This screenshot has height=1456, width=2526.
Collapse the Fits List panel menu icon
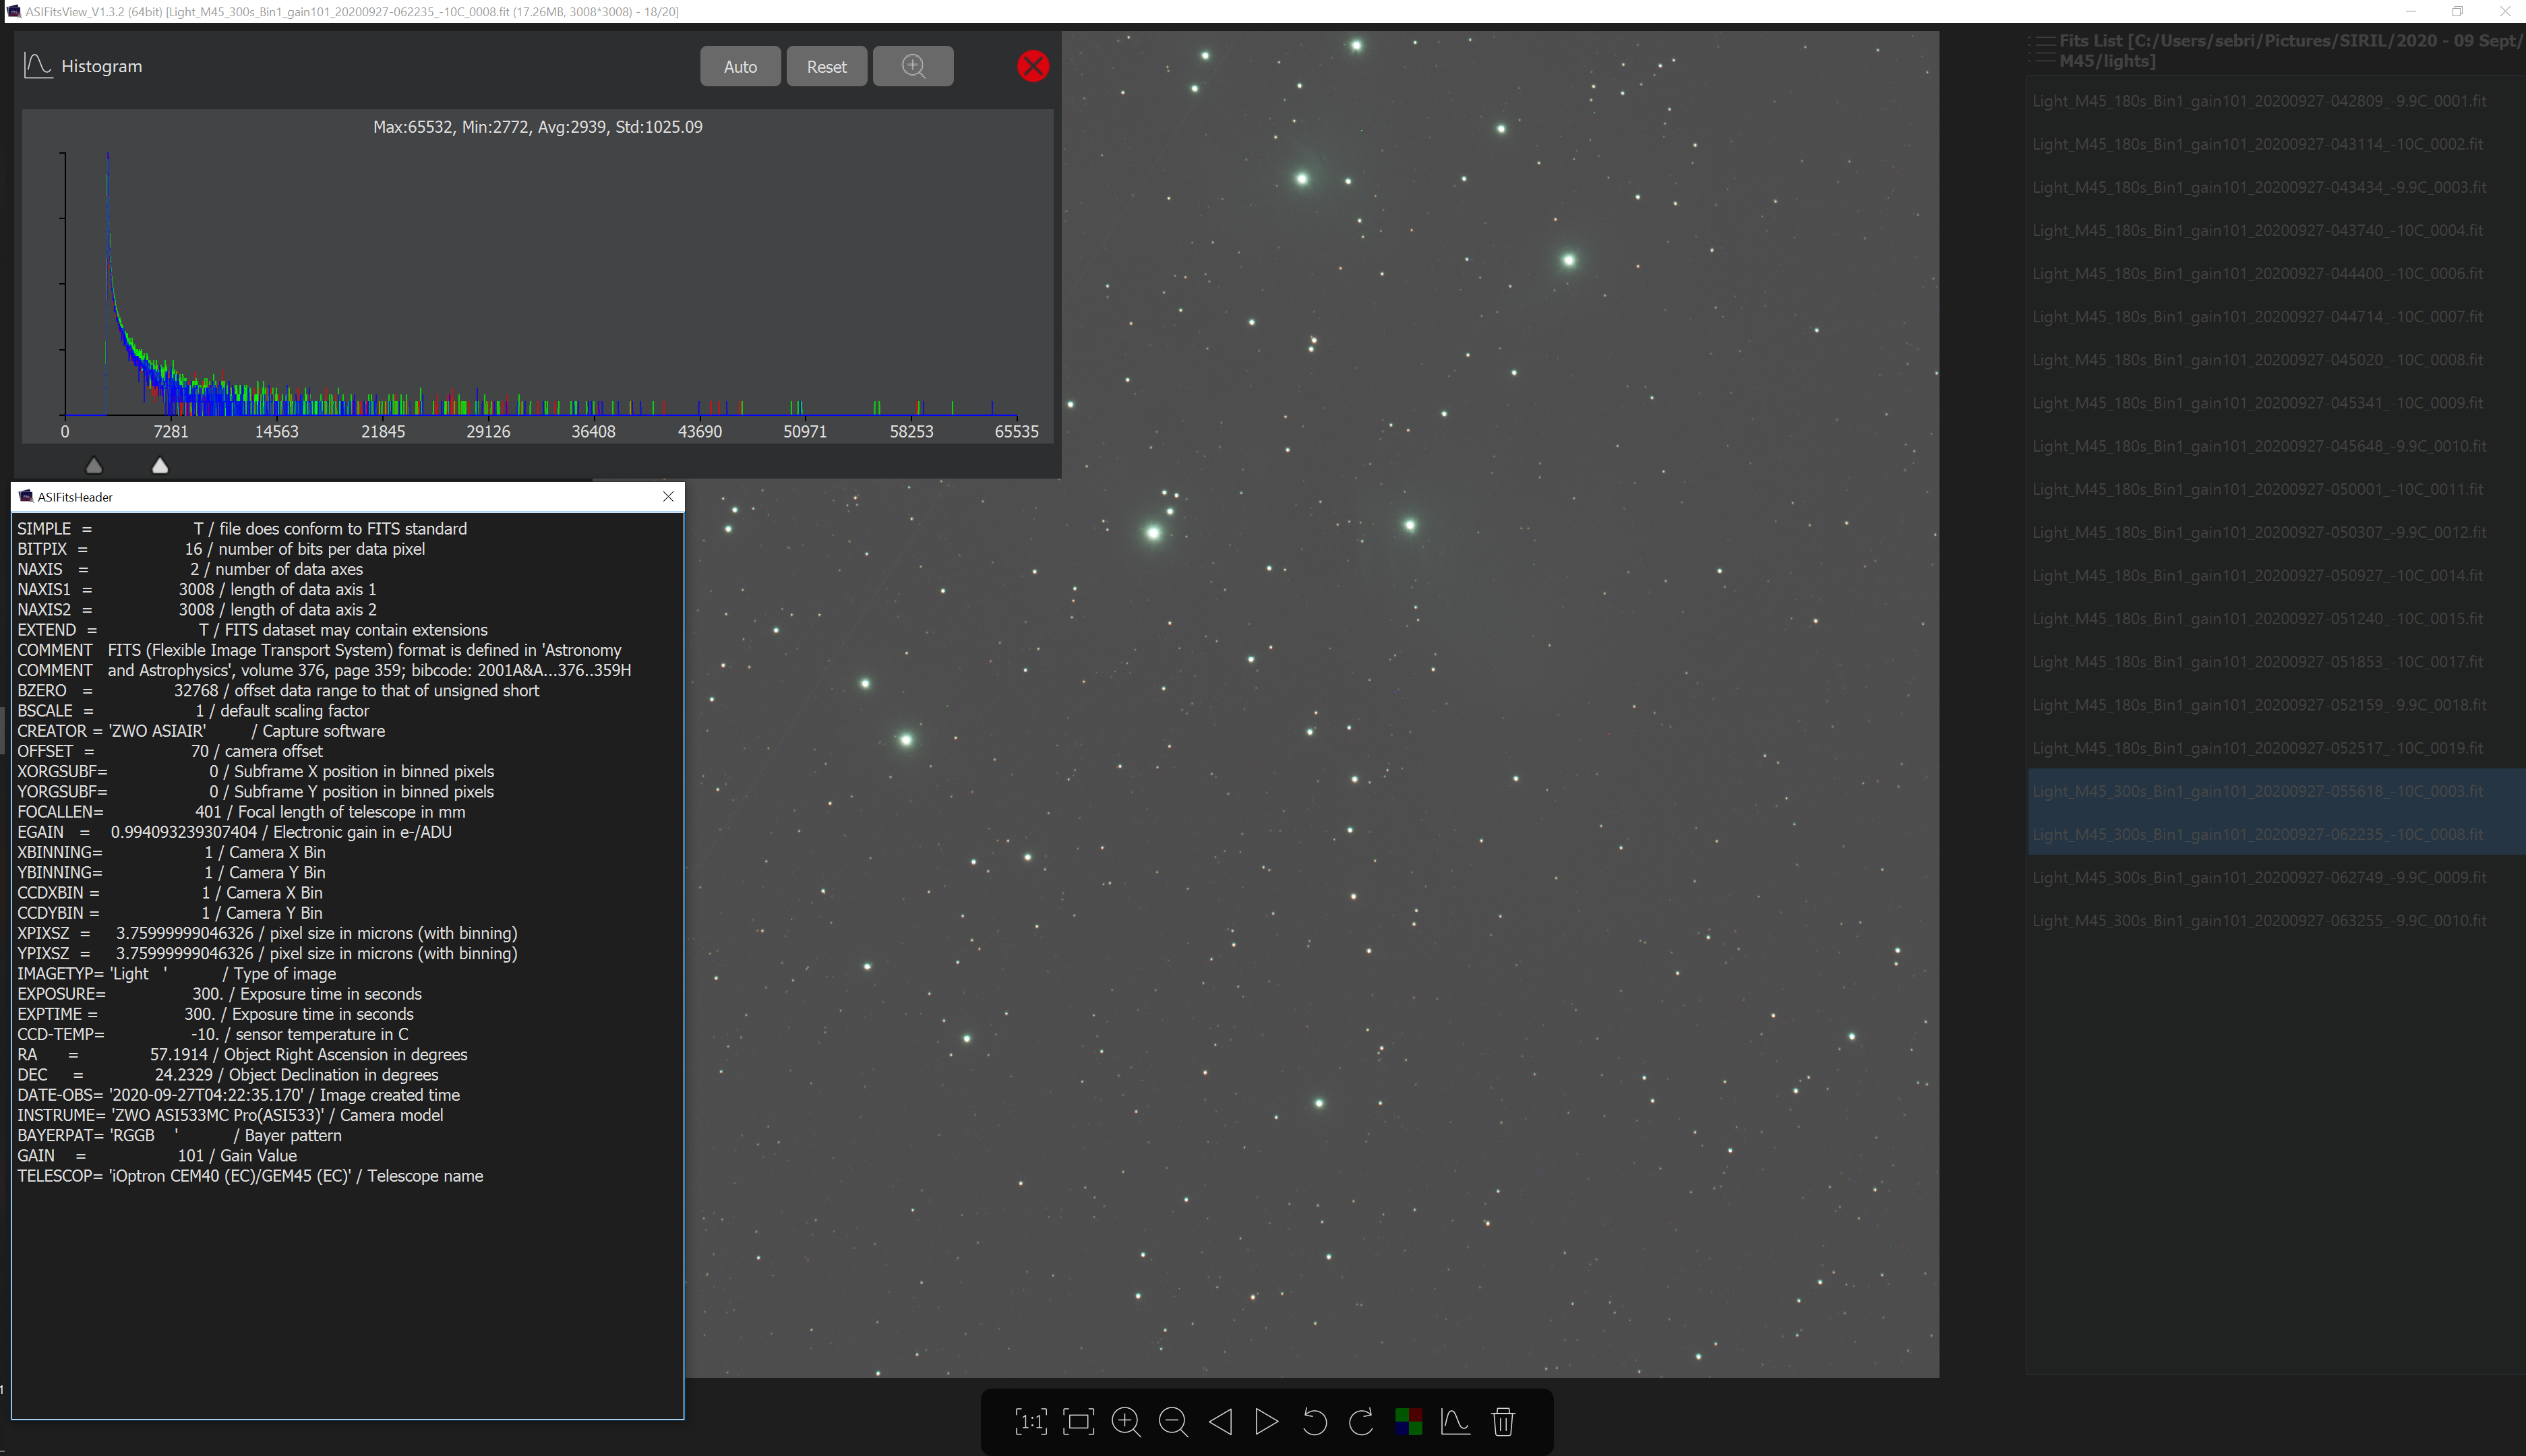(x=2041, y=50)
